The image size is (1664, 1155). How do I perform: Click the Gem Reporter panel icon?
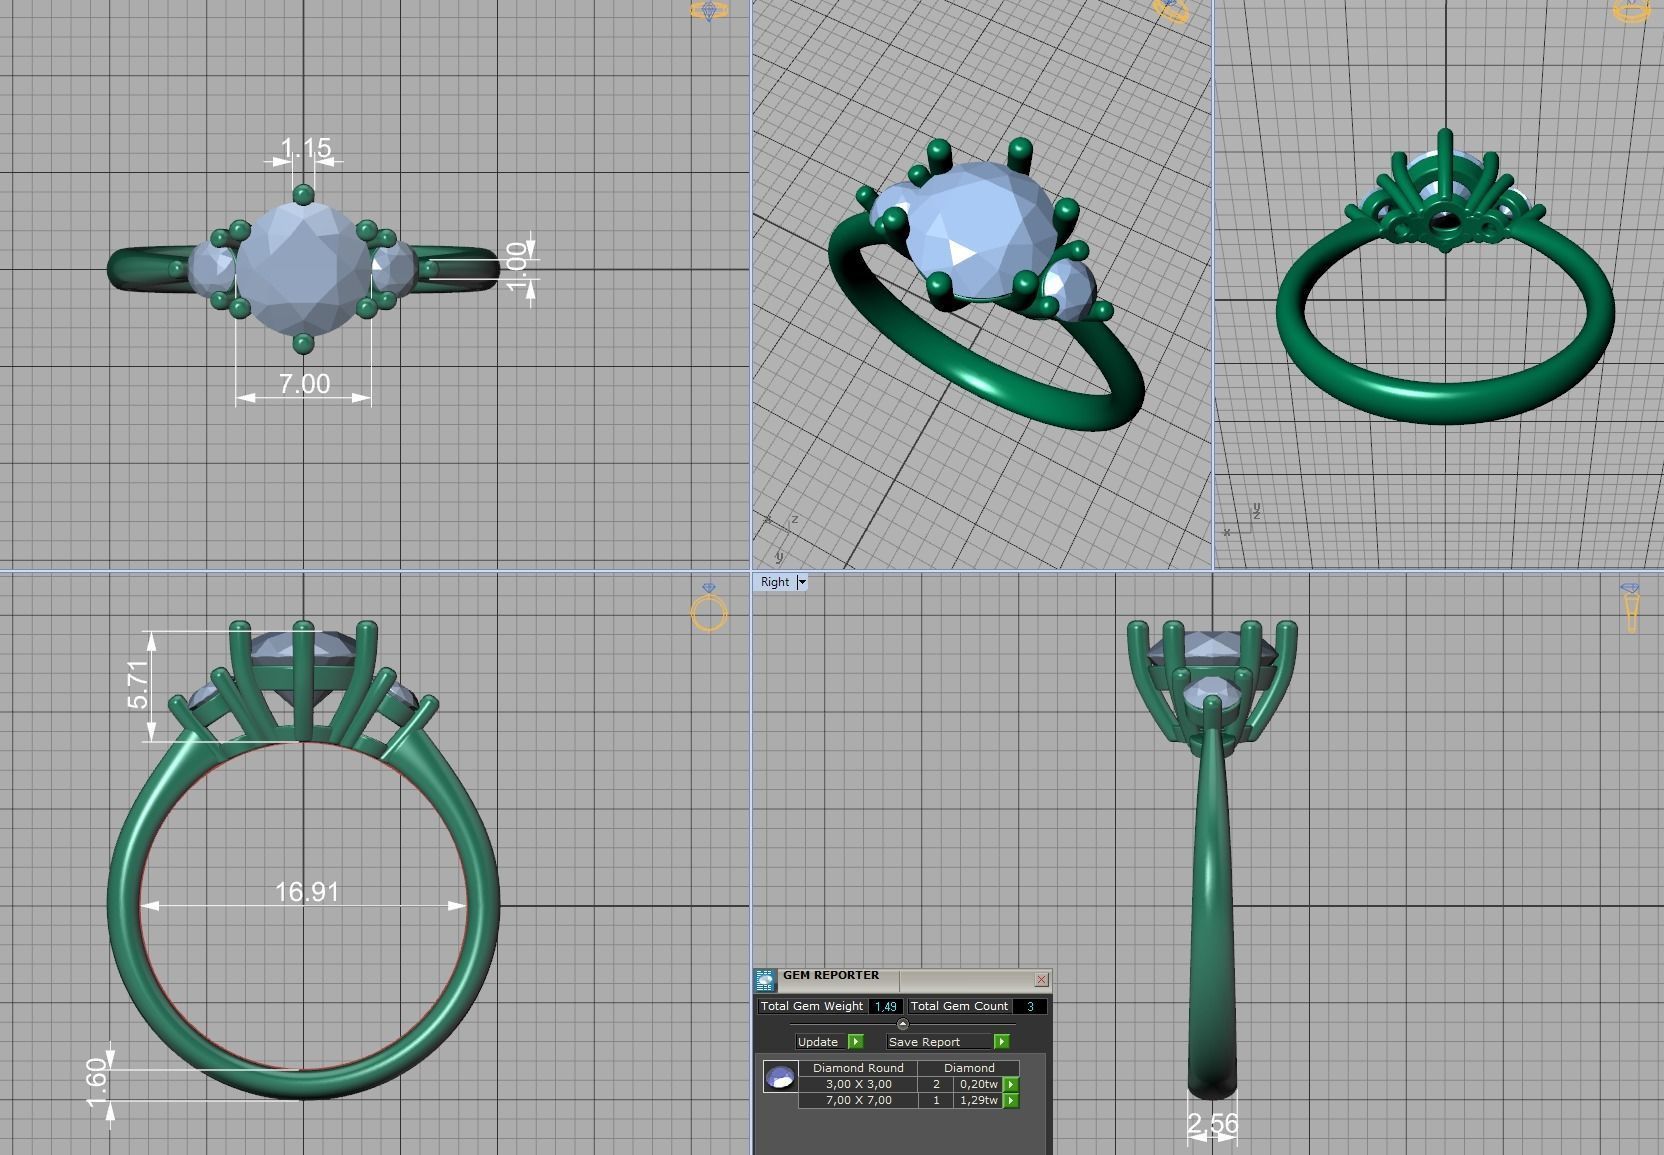click(765, 980)
